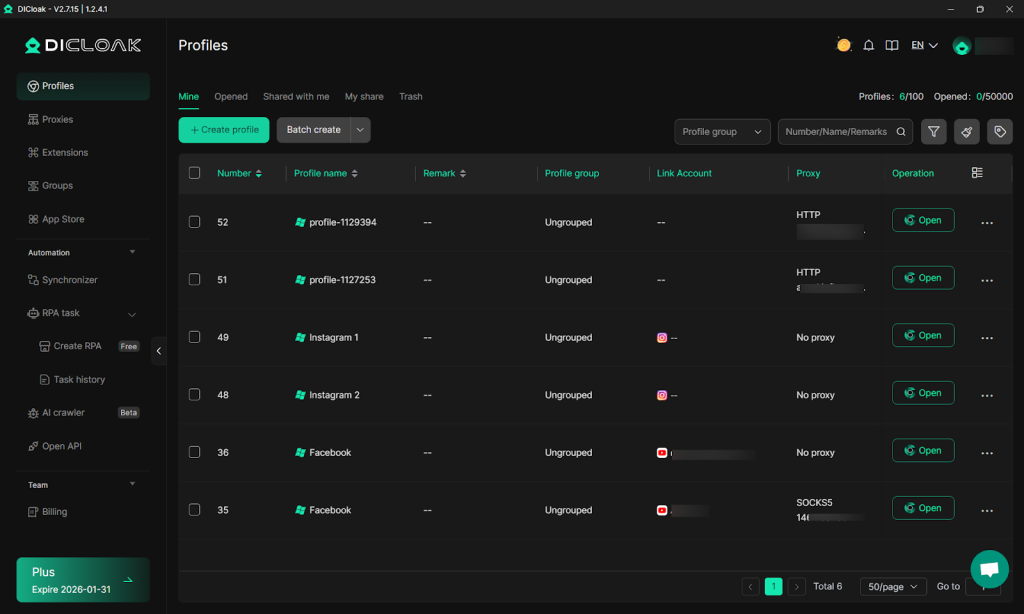
Task: Click the notification bell icon
Action: tap(868, 46)
